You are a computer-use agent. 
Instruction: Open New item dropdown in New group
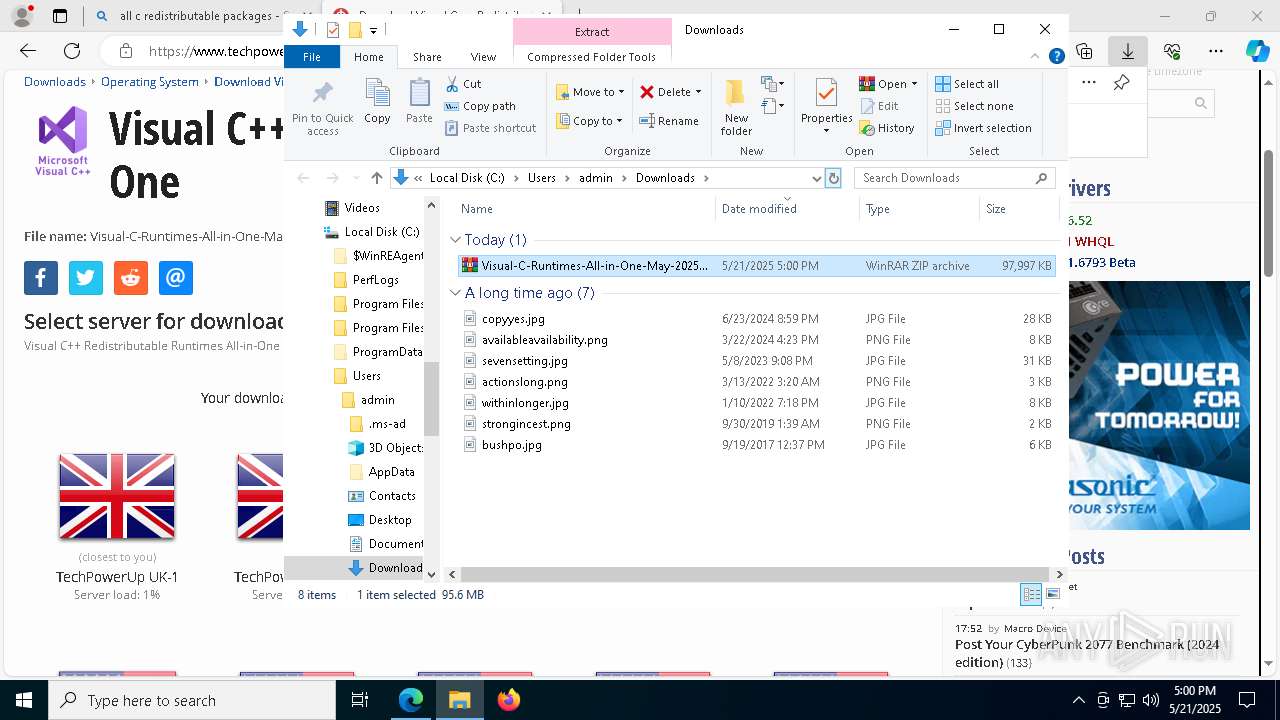pyautogui.click(x=772, y=84)
